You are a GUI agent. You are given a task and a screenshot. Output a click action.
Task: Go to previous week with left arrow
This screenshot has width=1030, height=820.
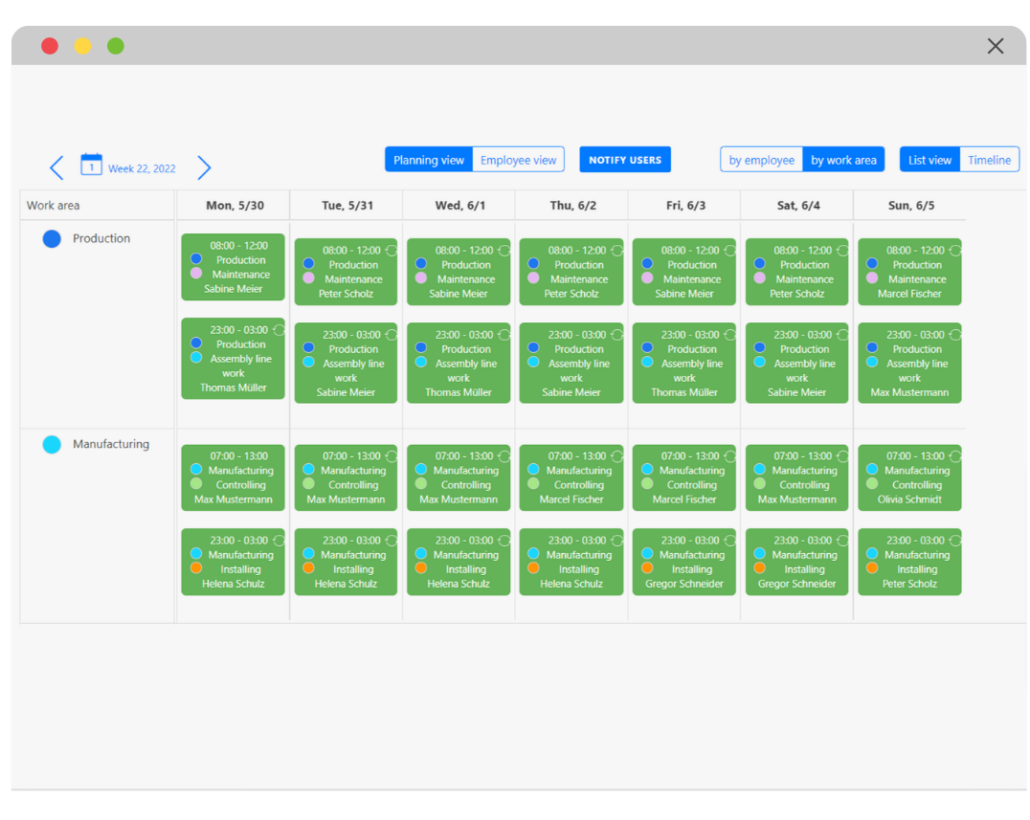tap(57, 168)
